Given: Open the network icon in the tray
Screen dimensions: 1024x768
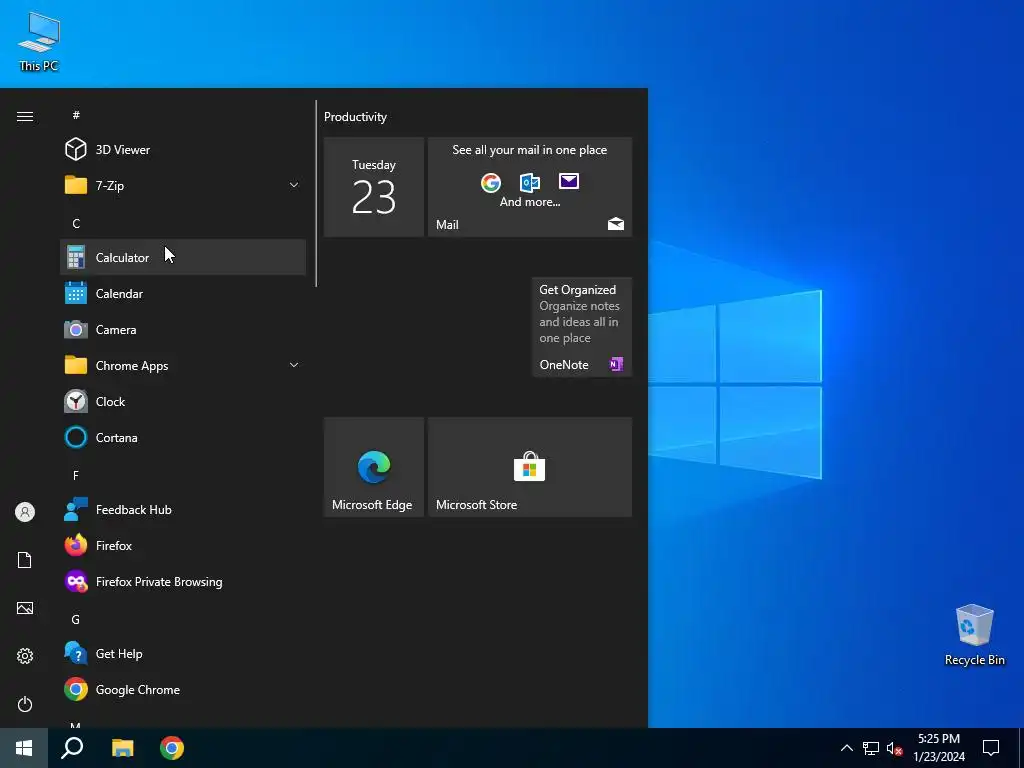Looking at the screenshot, I should click(871, 748).
